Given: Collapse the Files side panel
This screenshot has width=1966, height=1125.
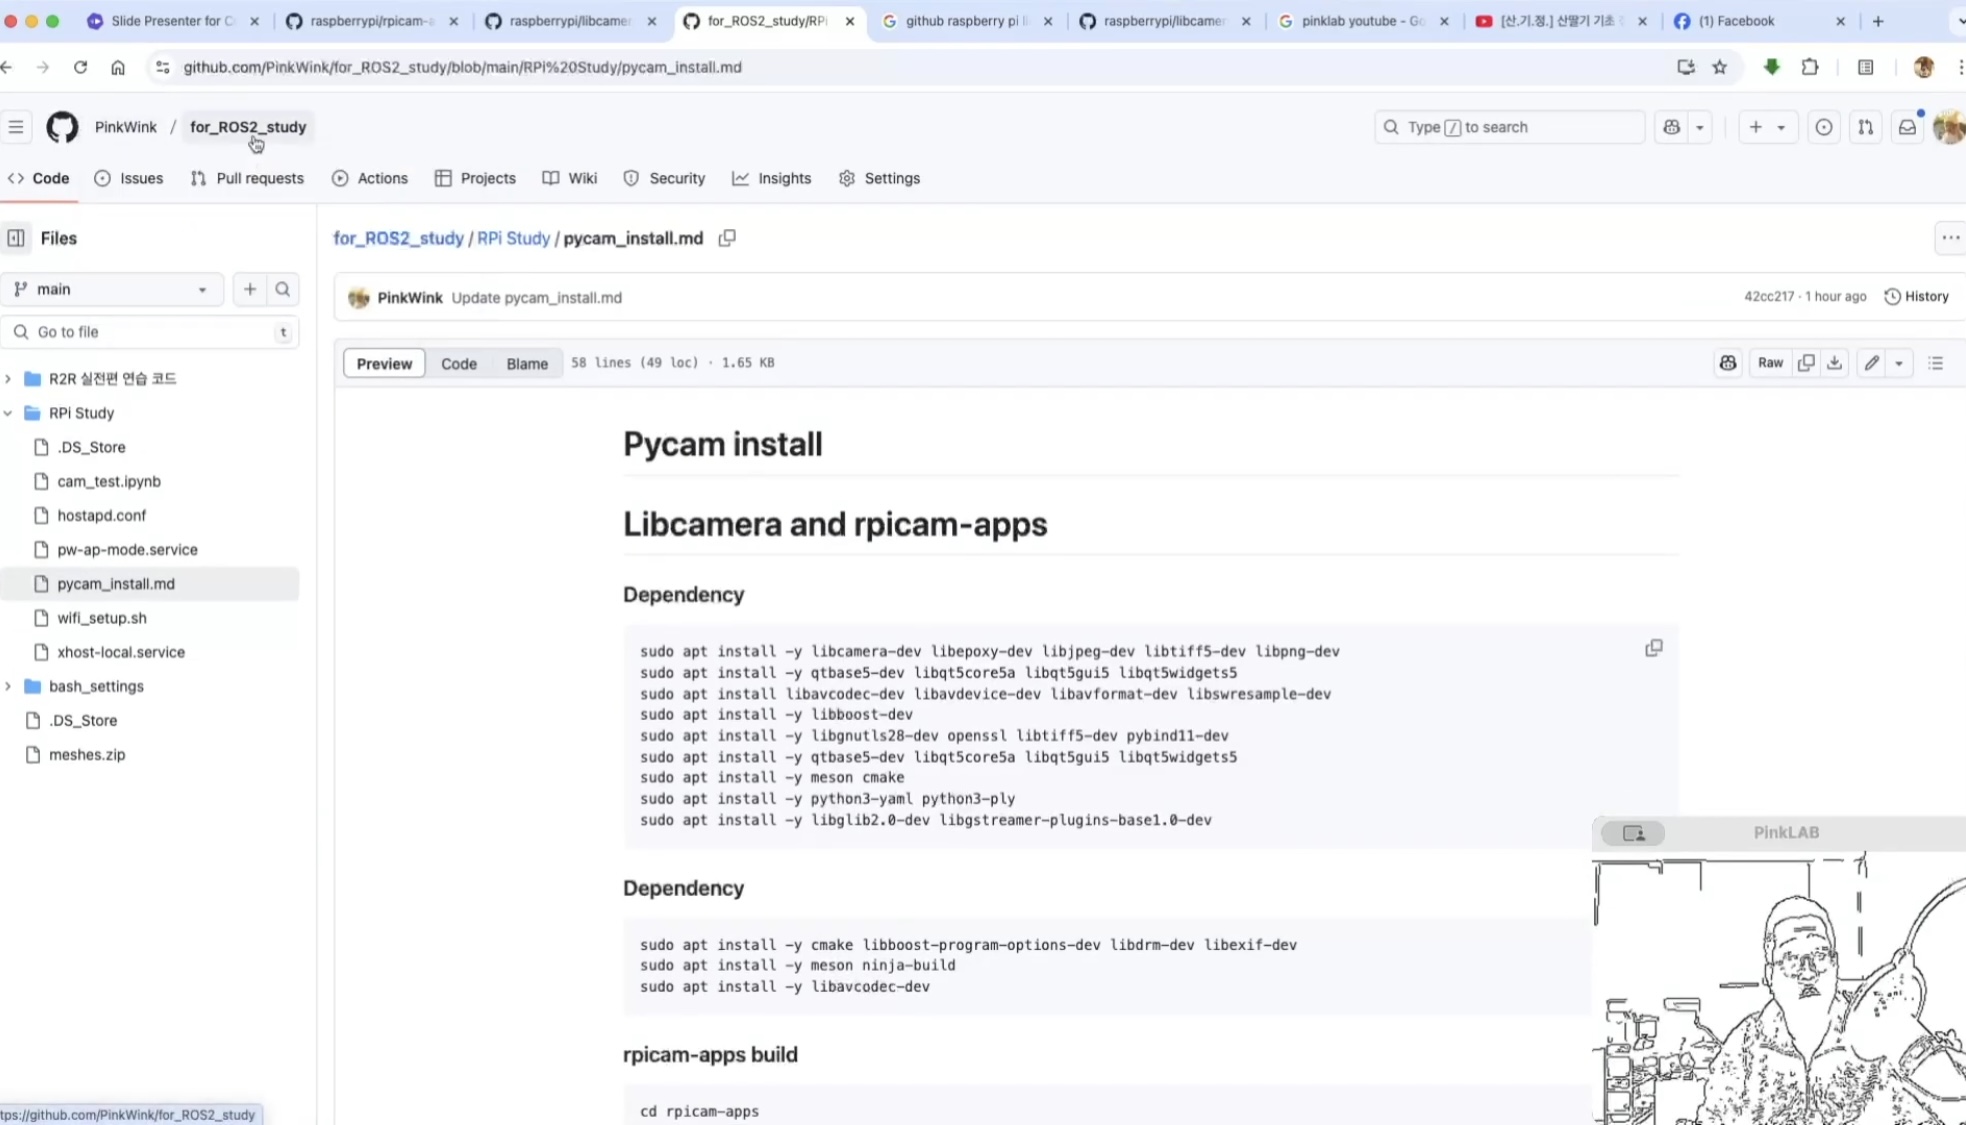Looking at the screenshot, I should [x=16, y=238].
